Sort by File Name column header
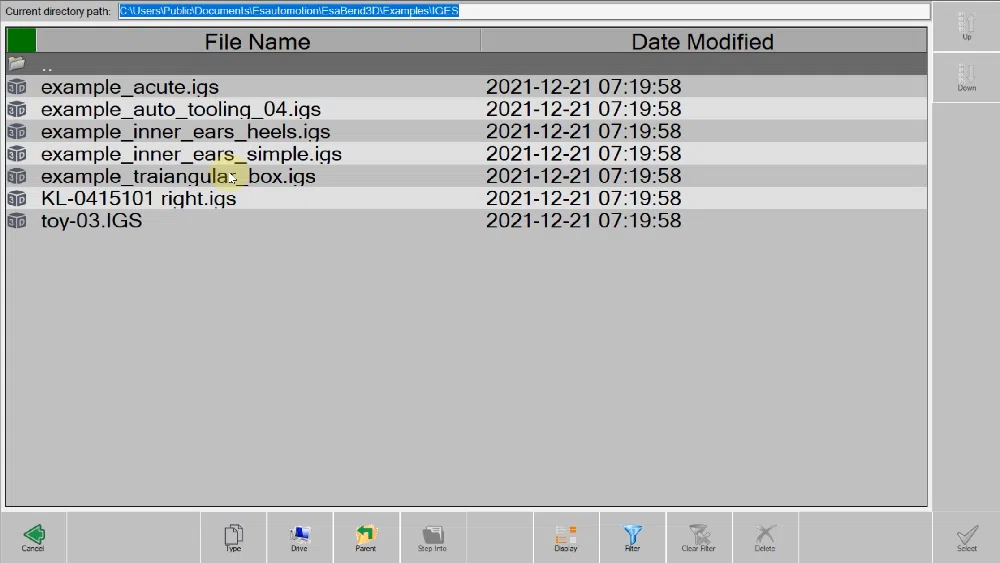The image size is (1000, 563). pyautogui.click(x=258, y=41)
